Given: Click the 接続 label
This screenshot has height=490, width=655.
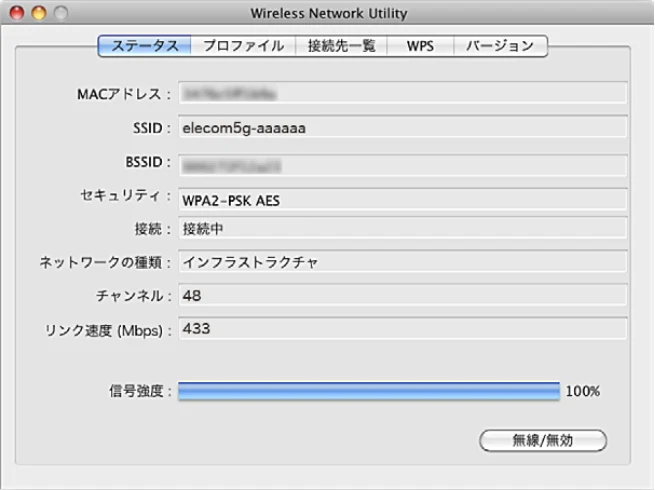Looking at the screenshot, I should (152, 229).
